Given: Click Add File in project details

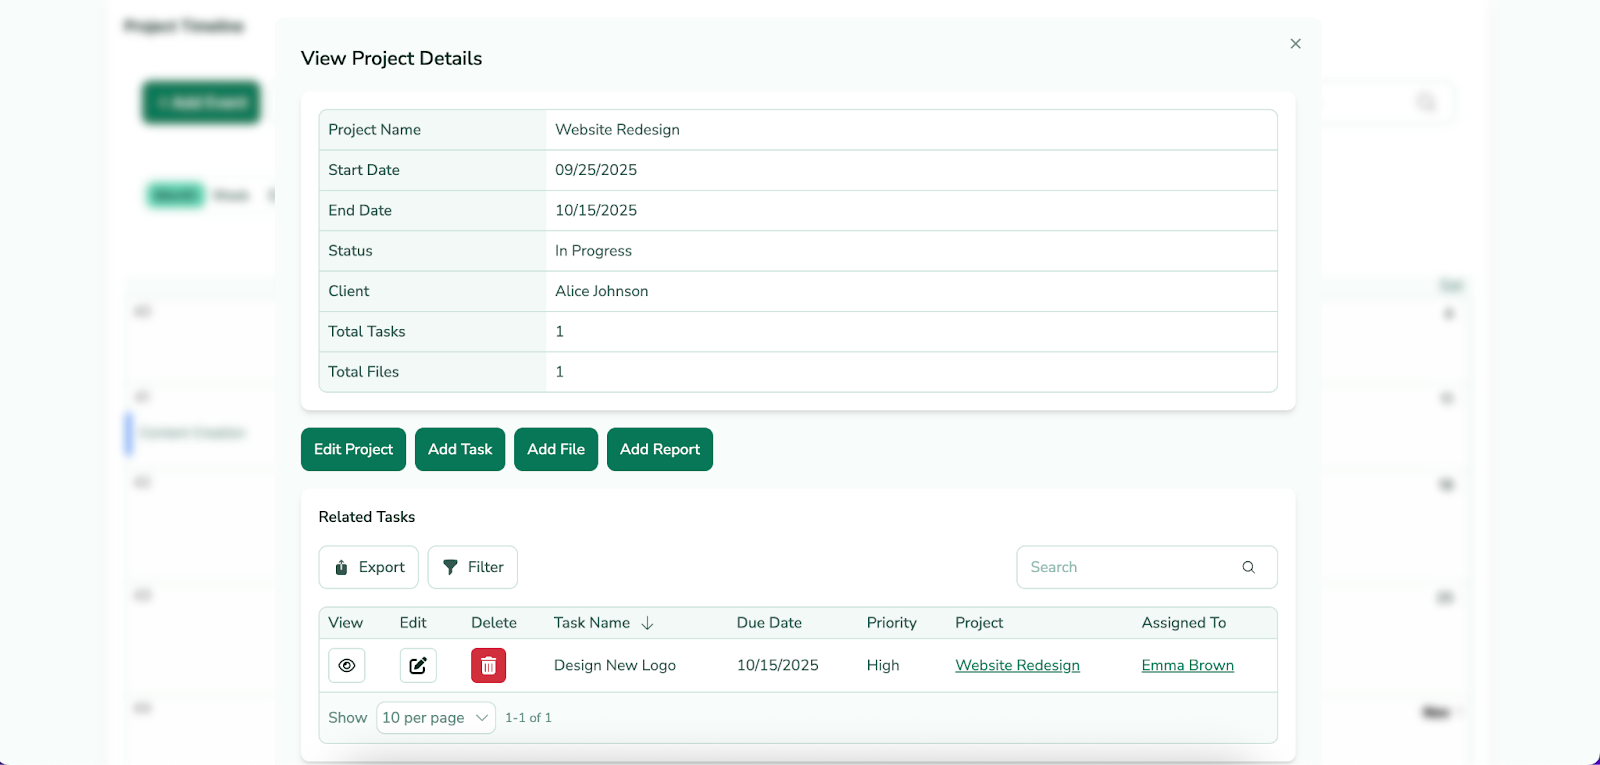Looking at the screenshot, I should click(x=555, y=449).
